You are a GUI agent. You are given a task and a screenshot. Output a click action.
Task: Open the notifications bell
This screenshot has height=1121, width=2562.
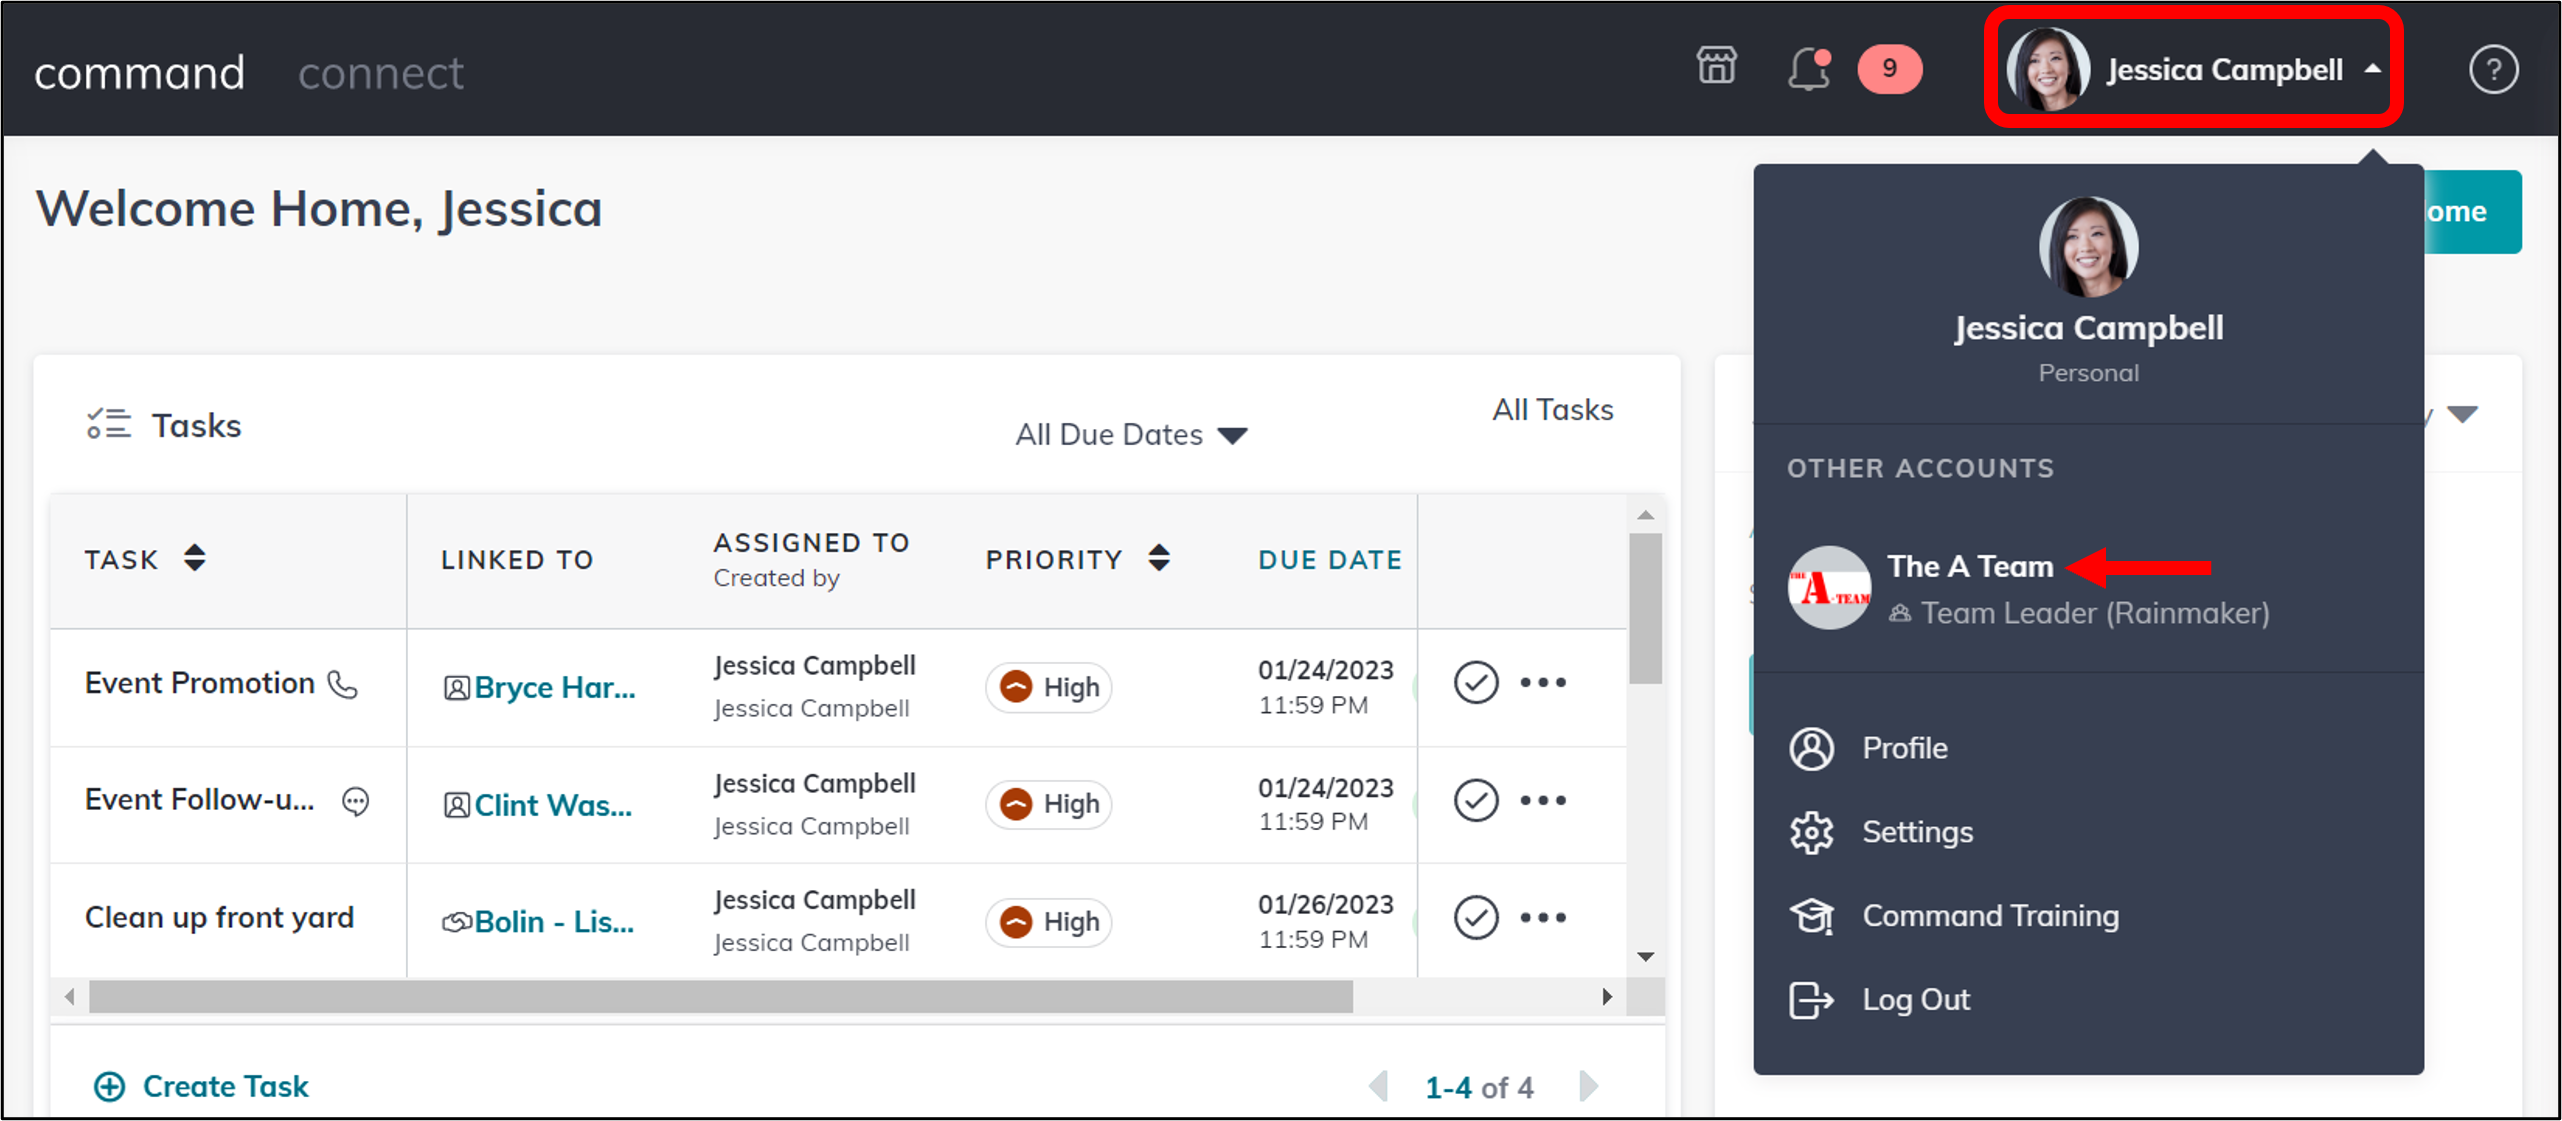click(x=1806, y=69)
